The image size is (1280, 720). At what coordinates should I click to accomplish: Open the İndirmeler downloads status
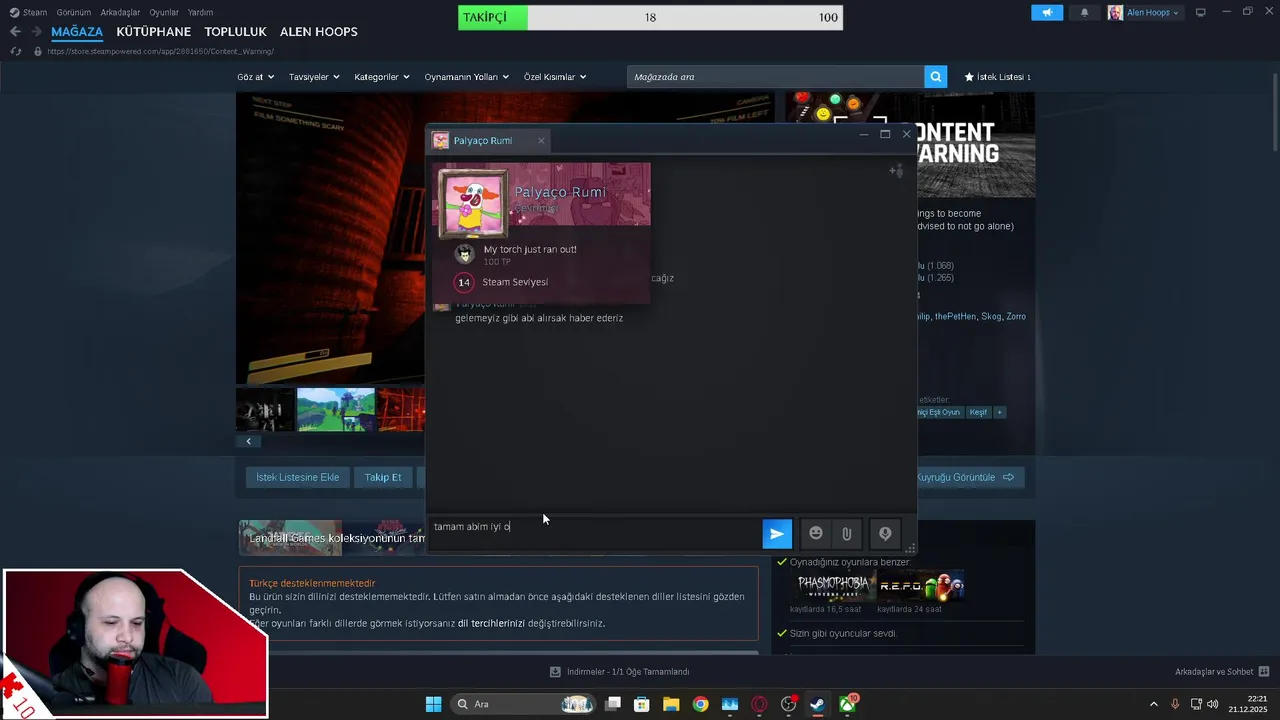click(619, 672)
